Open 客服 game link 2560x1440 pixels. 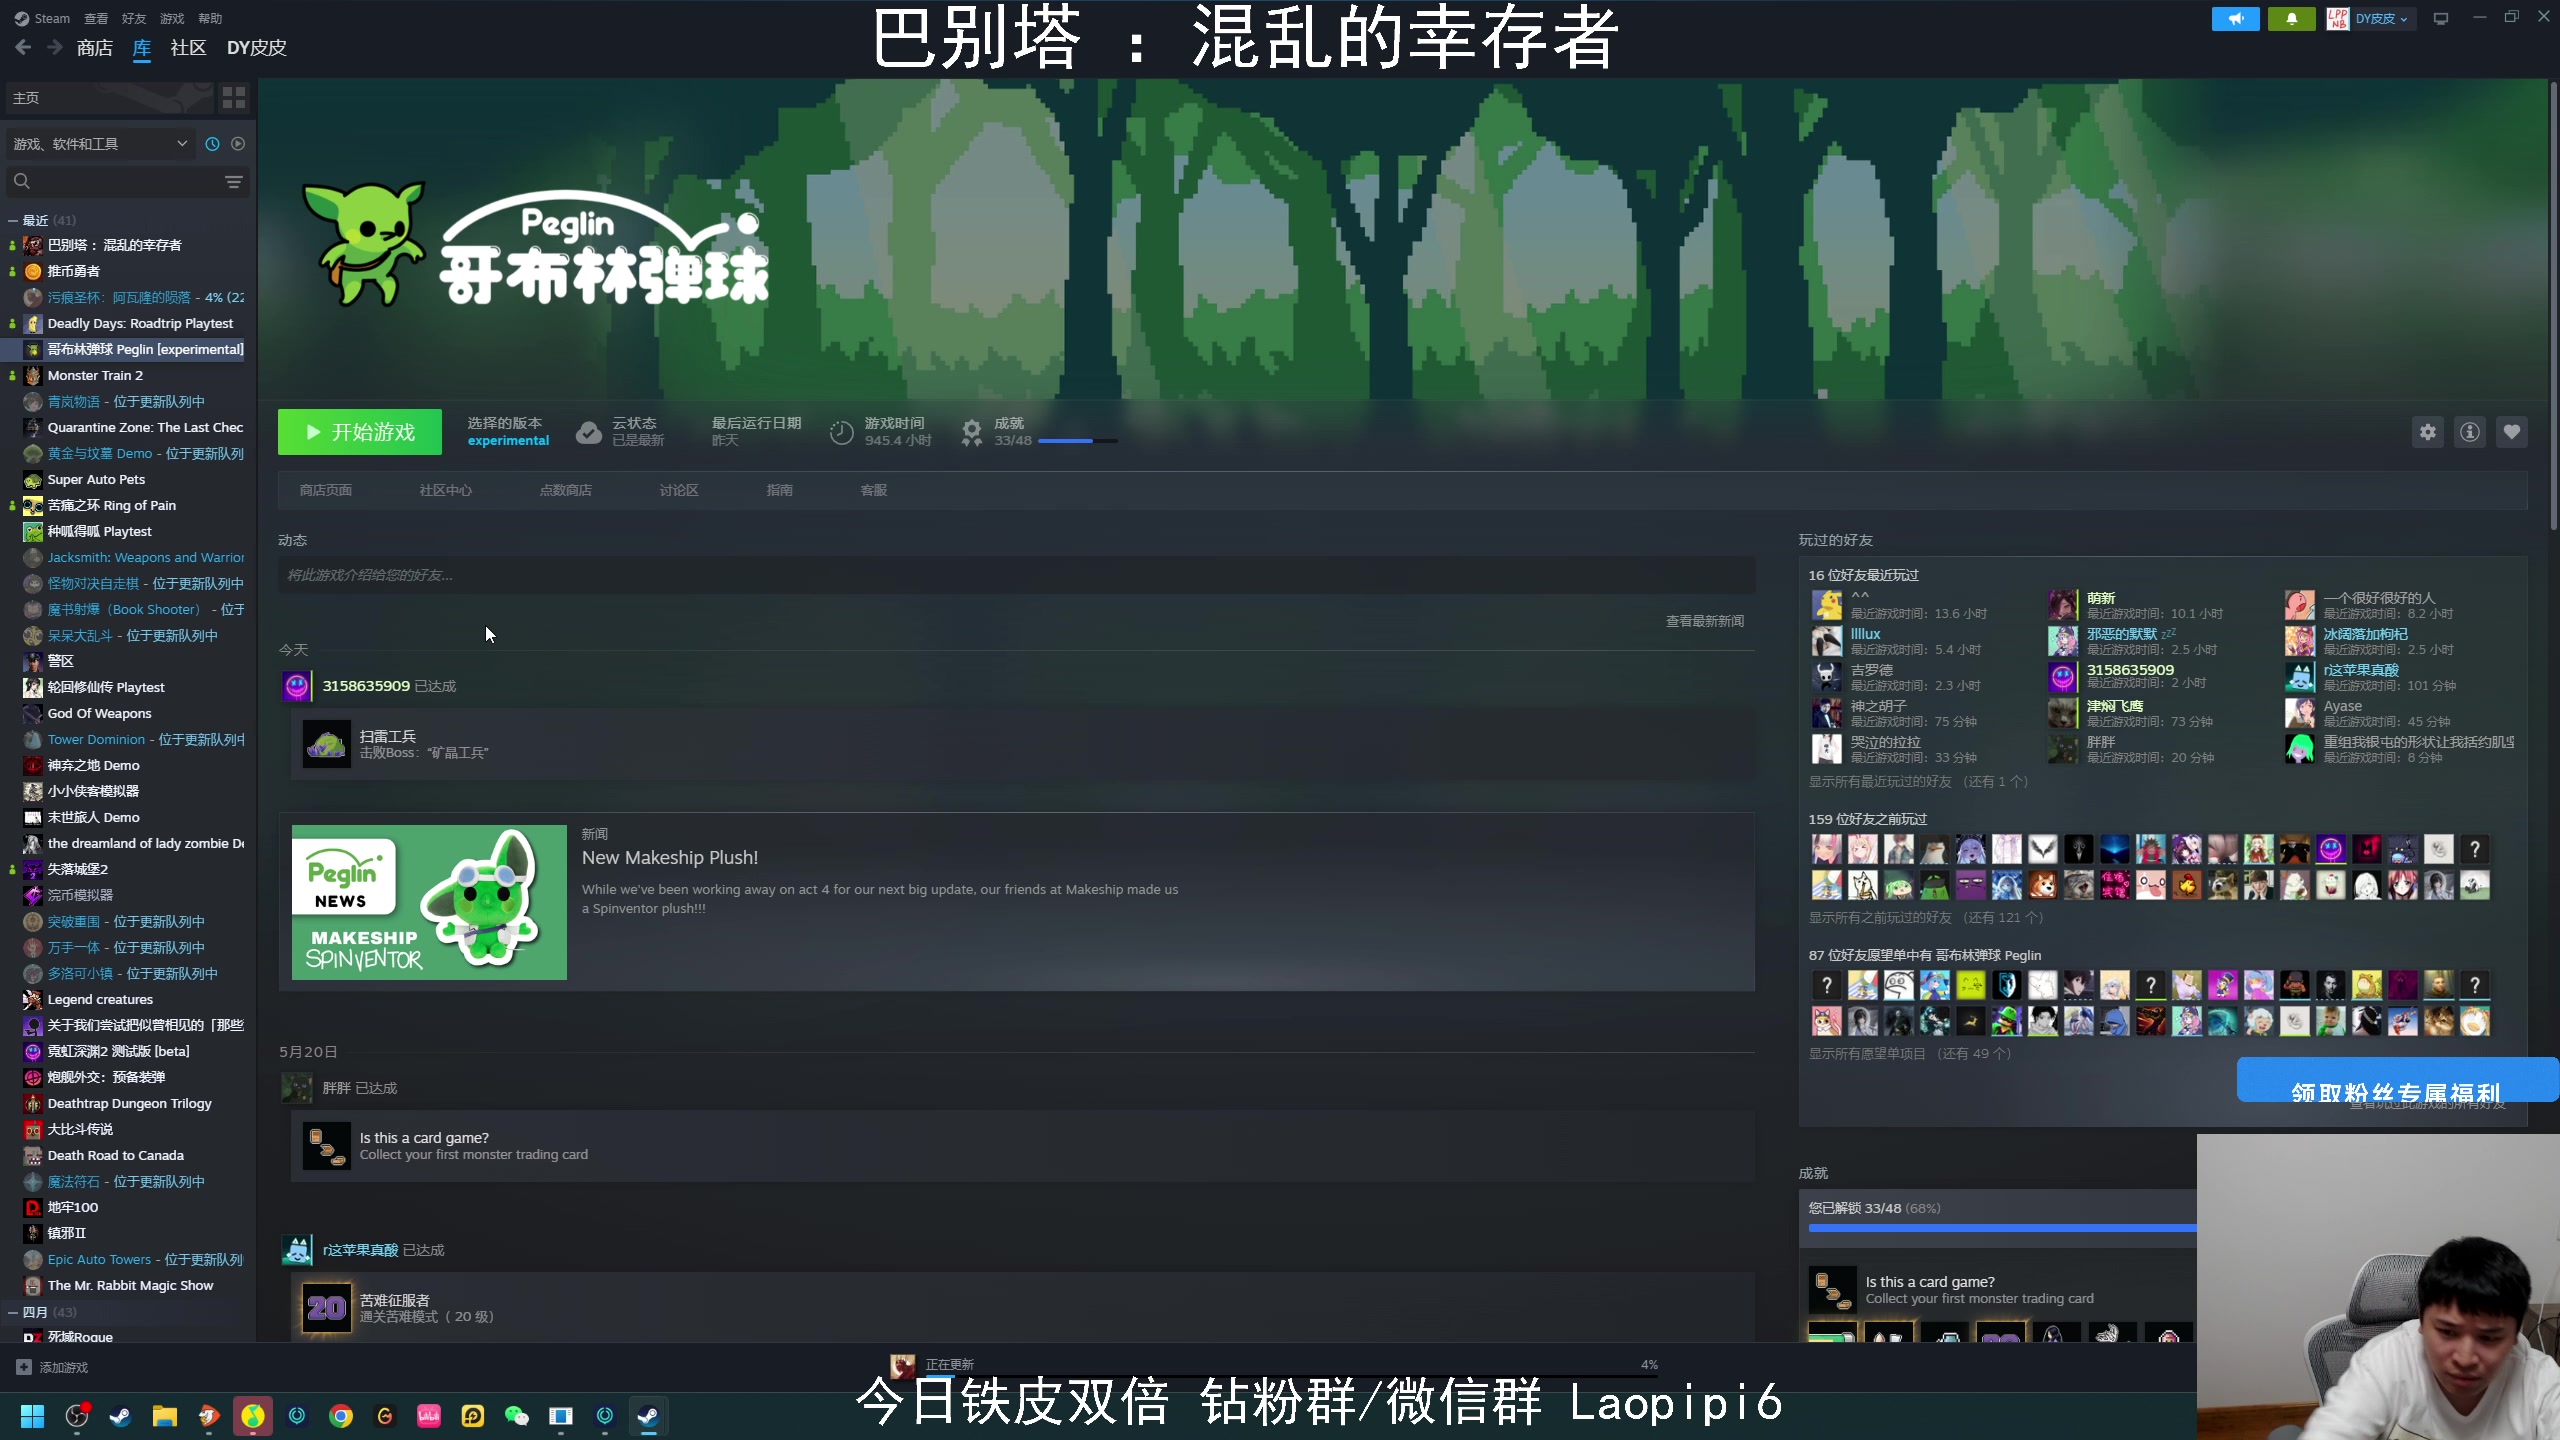coord(874,490)
